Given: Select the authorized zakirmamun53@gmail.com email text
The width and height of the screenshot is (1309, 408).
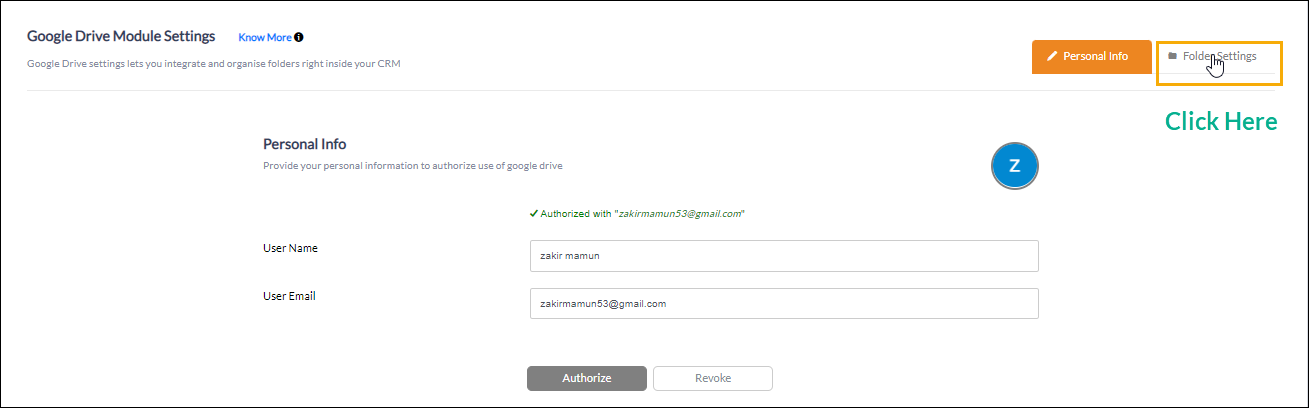Looking at the screenshot, I should (680, 214).
